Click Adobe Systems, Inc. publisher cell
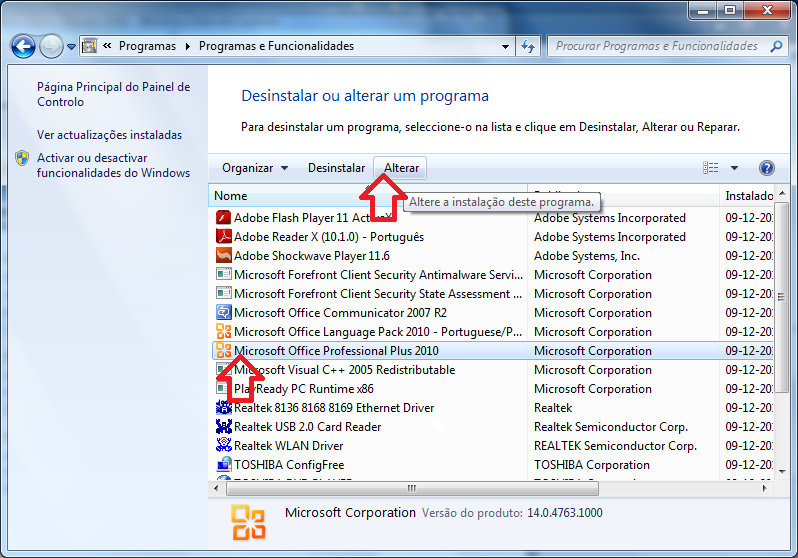The width and height of the screenshot is (798, 558). (x=587, y=256)
